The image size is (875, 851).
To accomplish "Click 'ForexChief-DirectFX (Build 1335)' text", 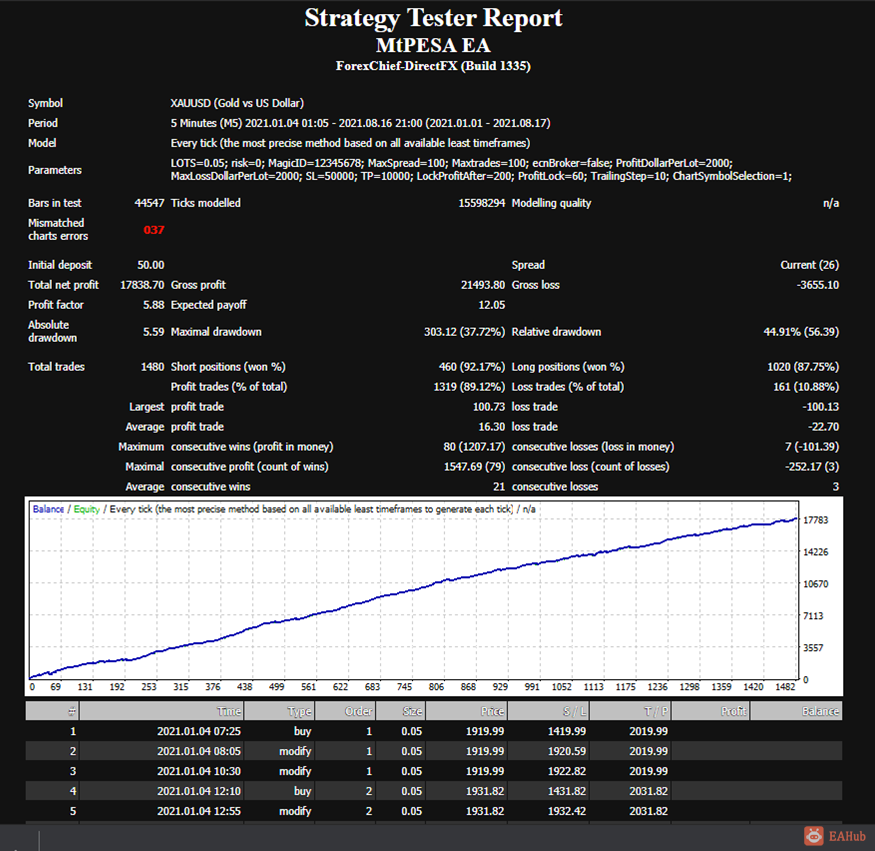I will 433,66.
